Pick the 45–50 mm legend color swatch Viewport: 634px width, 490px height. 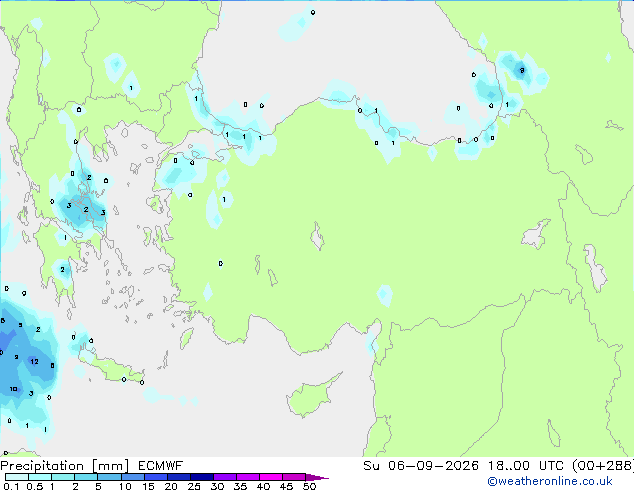pos(294,477)
